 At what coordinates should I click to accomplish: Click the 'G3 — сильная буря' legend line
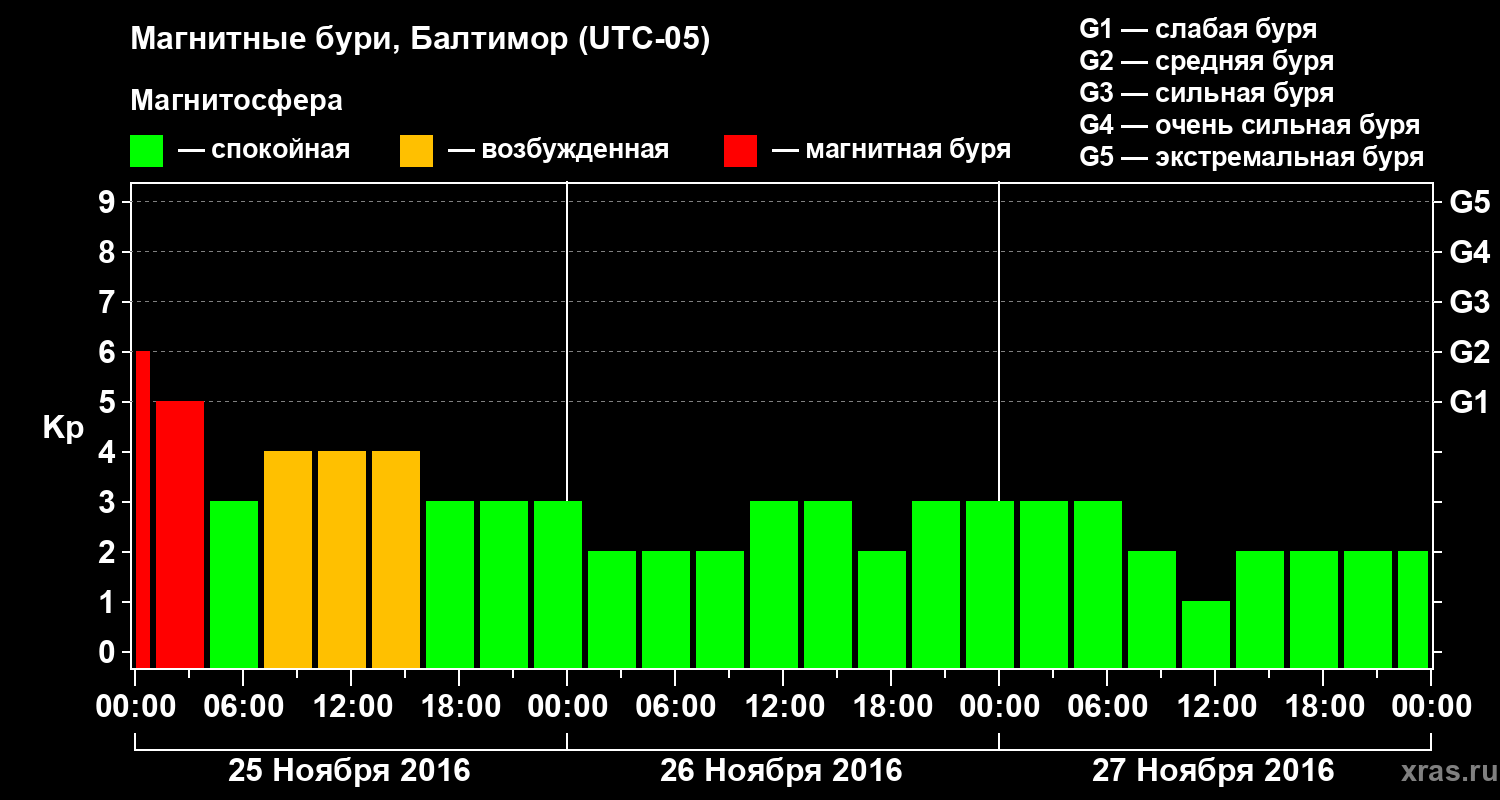click(1207, 93)
